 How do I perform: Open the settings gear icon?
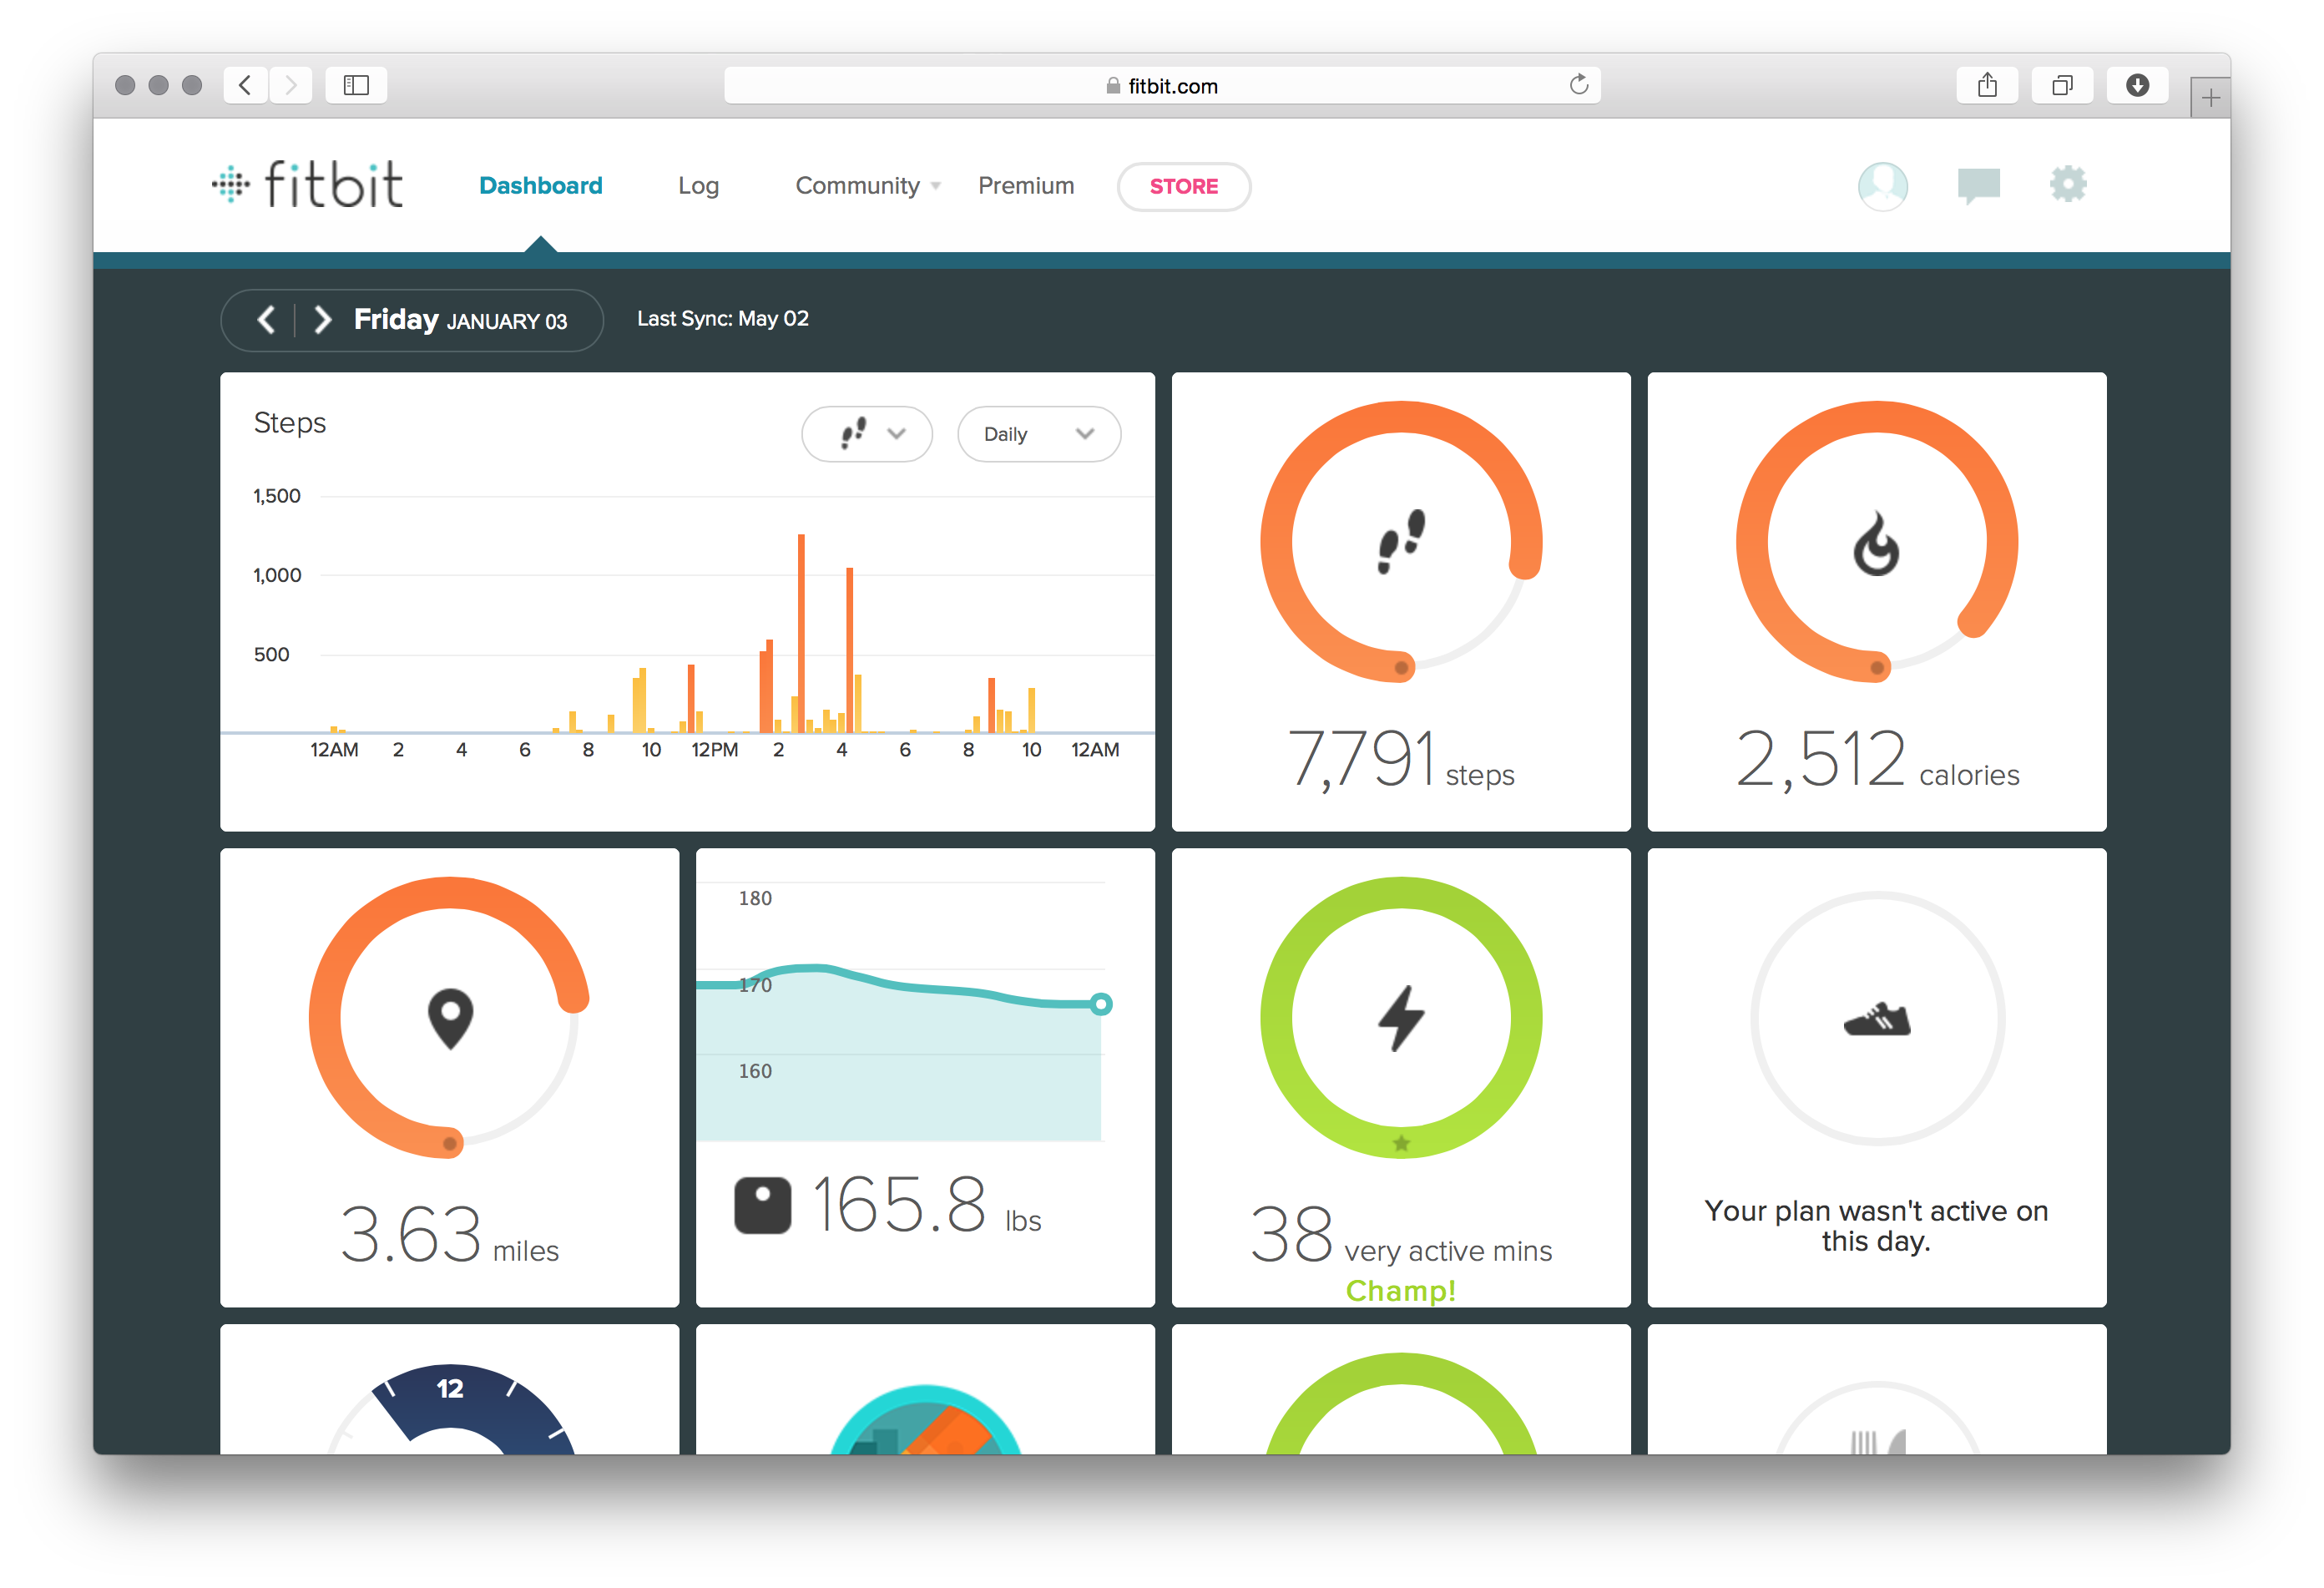coord(2068,184)
